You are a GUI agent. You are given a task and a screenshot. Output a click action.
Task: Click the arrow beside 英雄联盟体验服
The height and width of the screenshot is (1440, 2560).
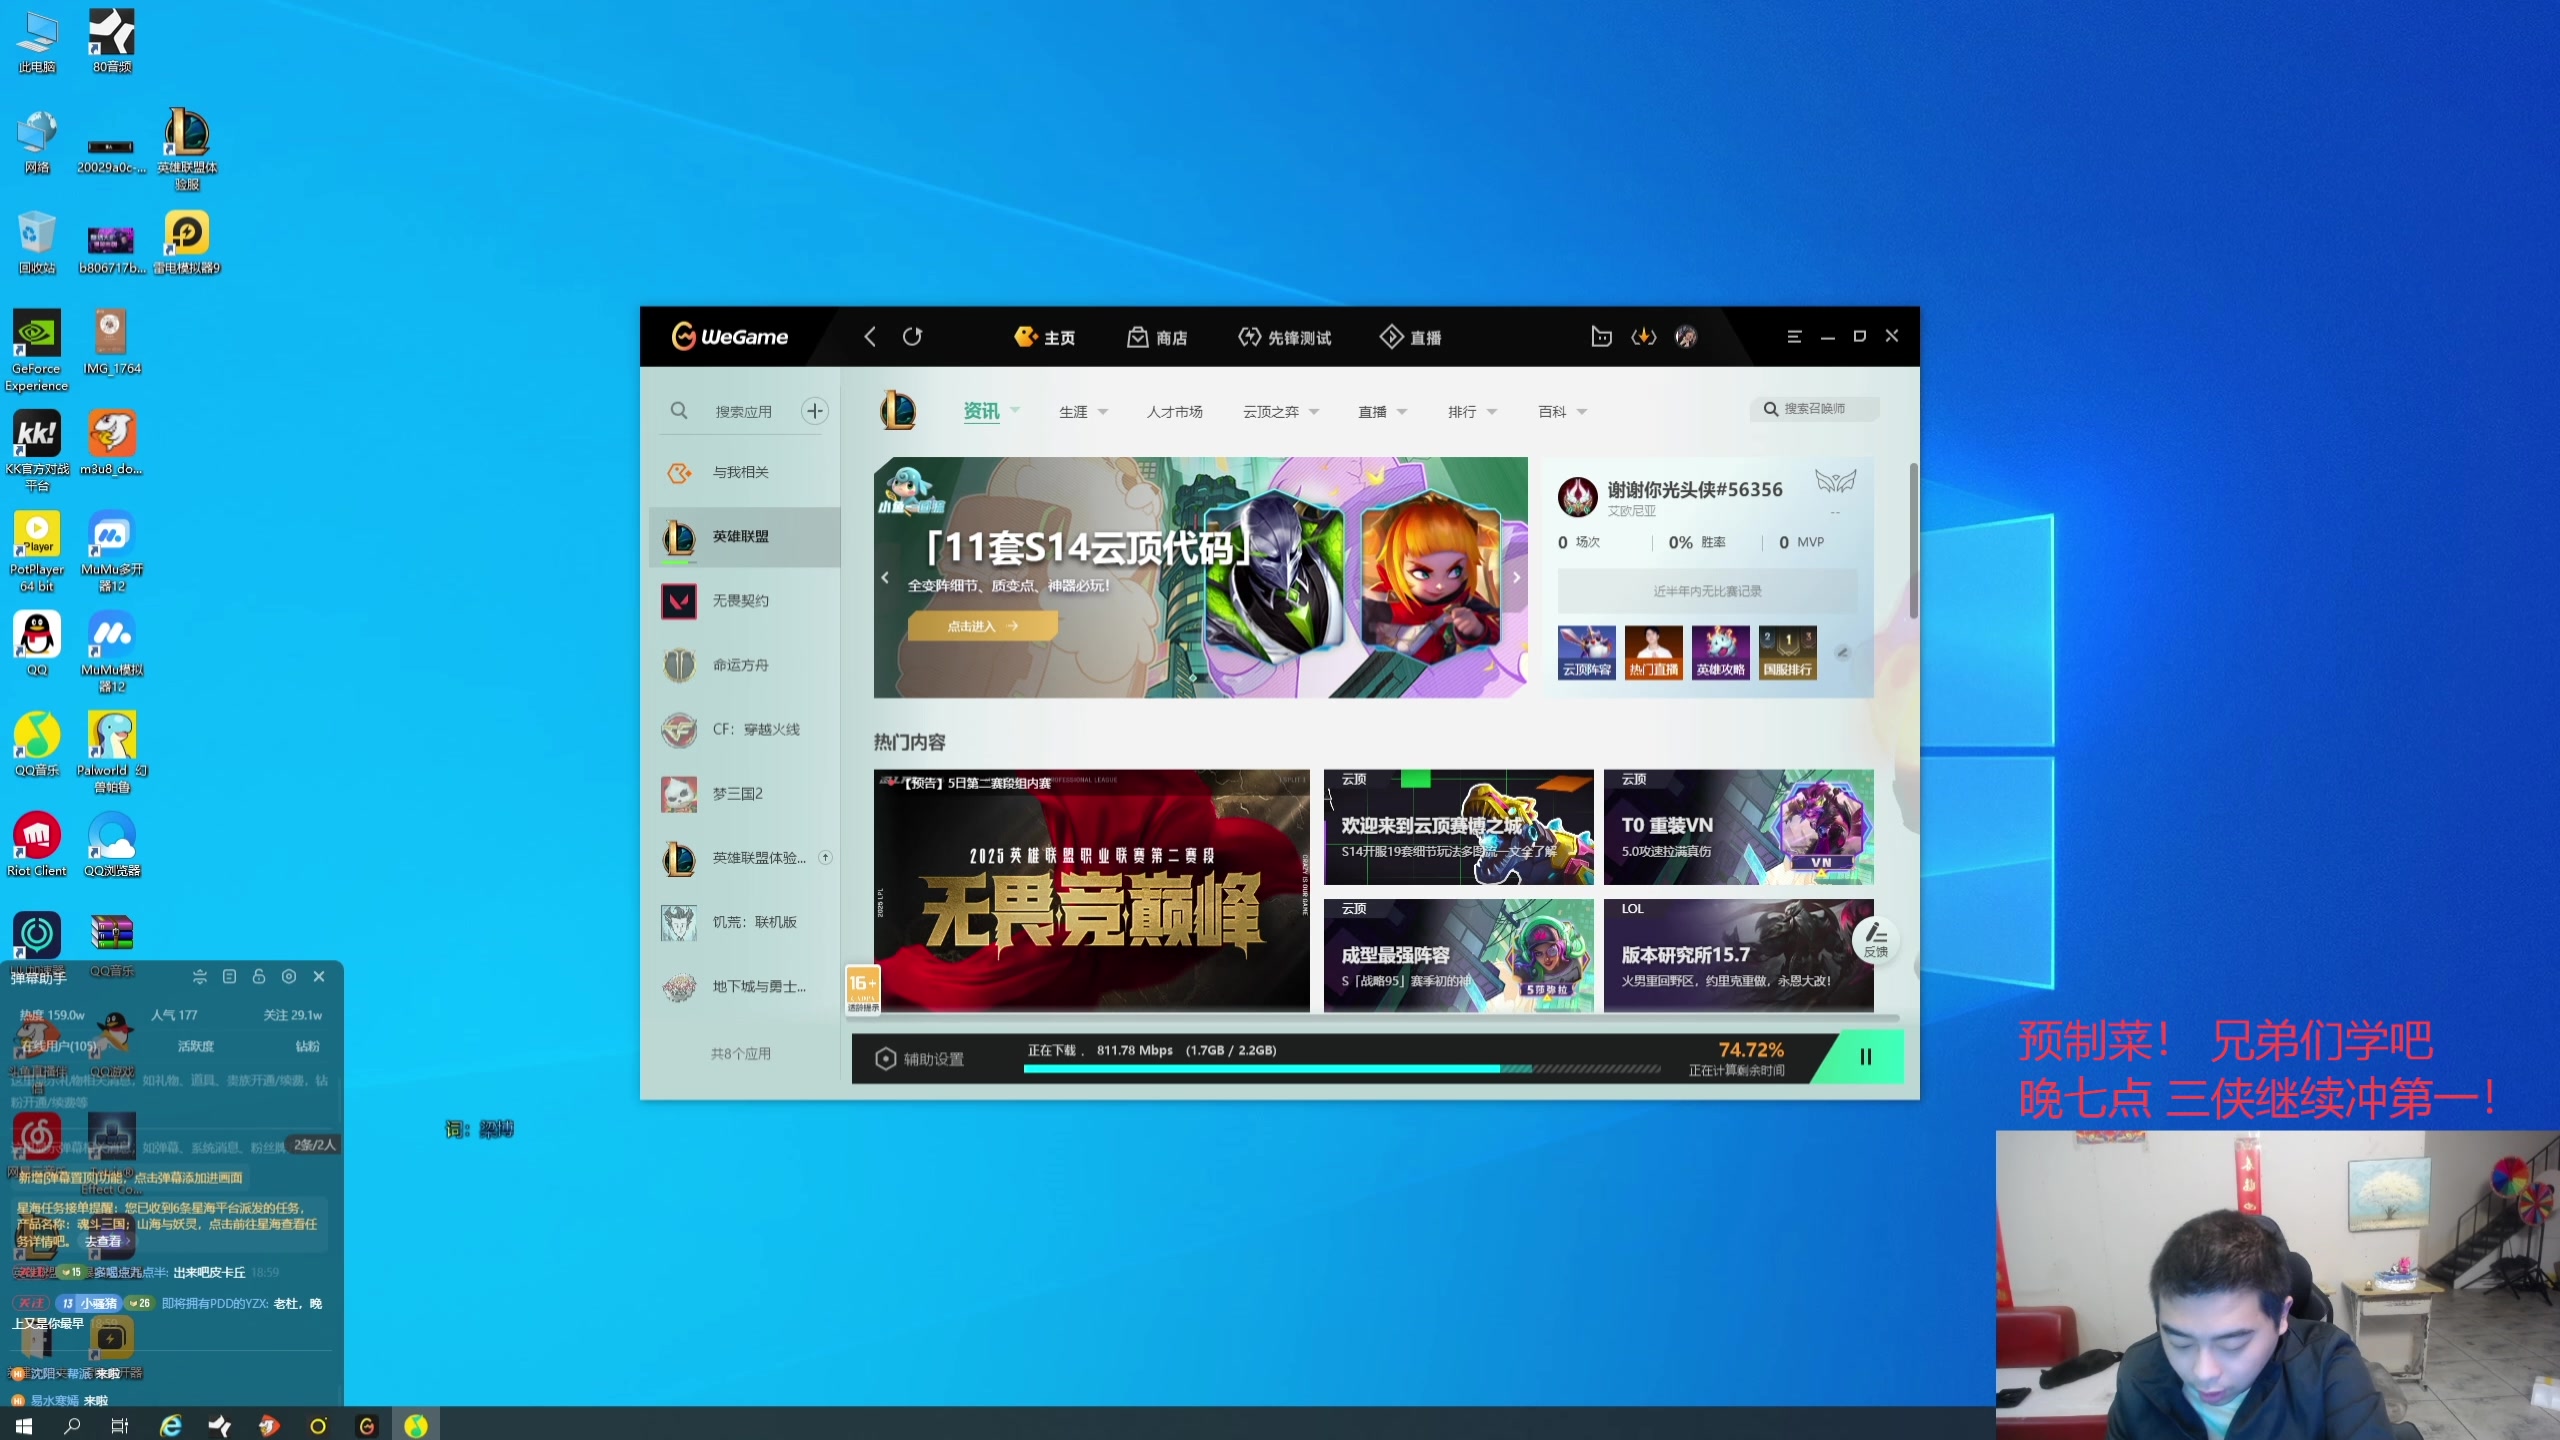click(825, 857)
